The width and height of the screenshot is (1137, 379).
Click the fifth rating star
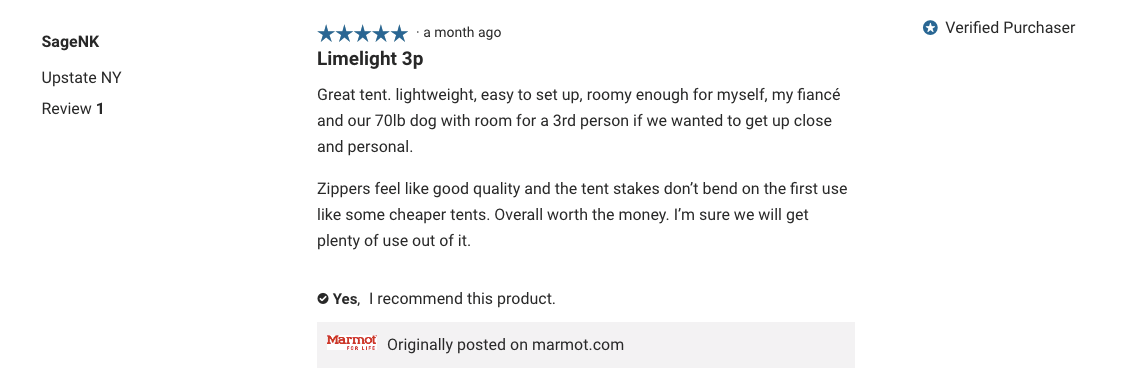400,33
